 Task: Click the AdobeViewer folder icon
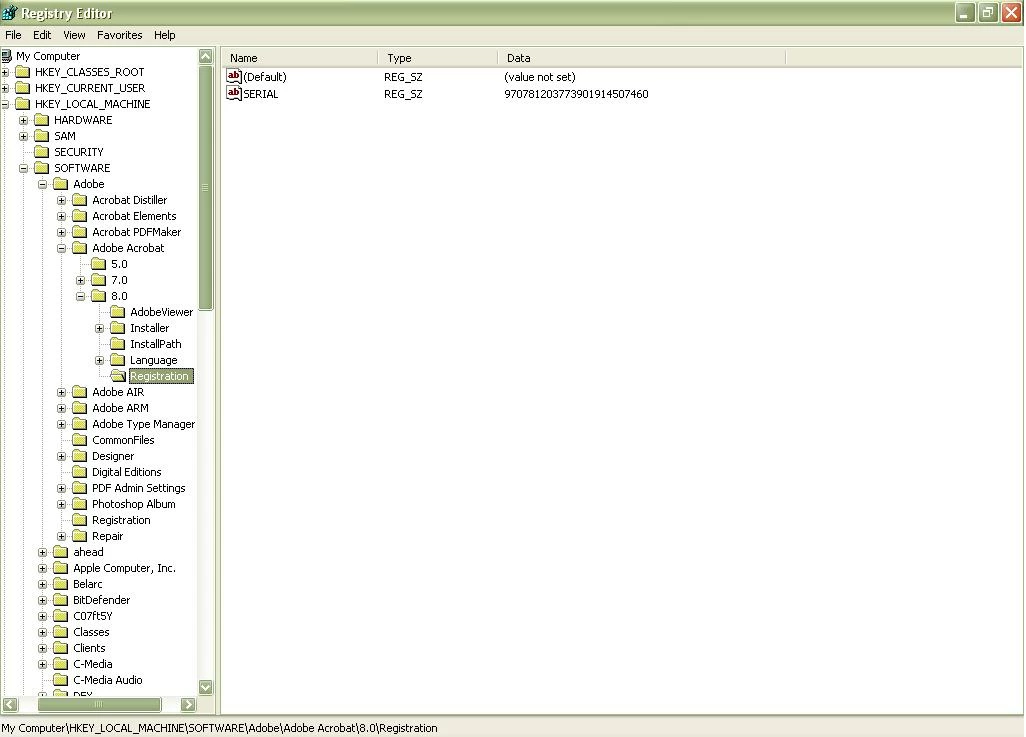coord(118,312)
